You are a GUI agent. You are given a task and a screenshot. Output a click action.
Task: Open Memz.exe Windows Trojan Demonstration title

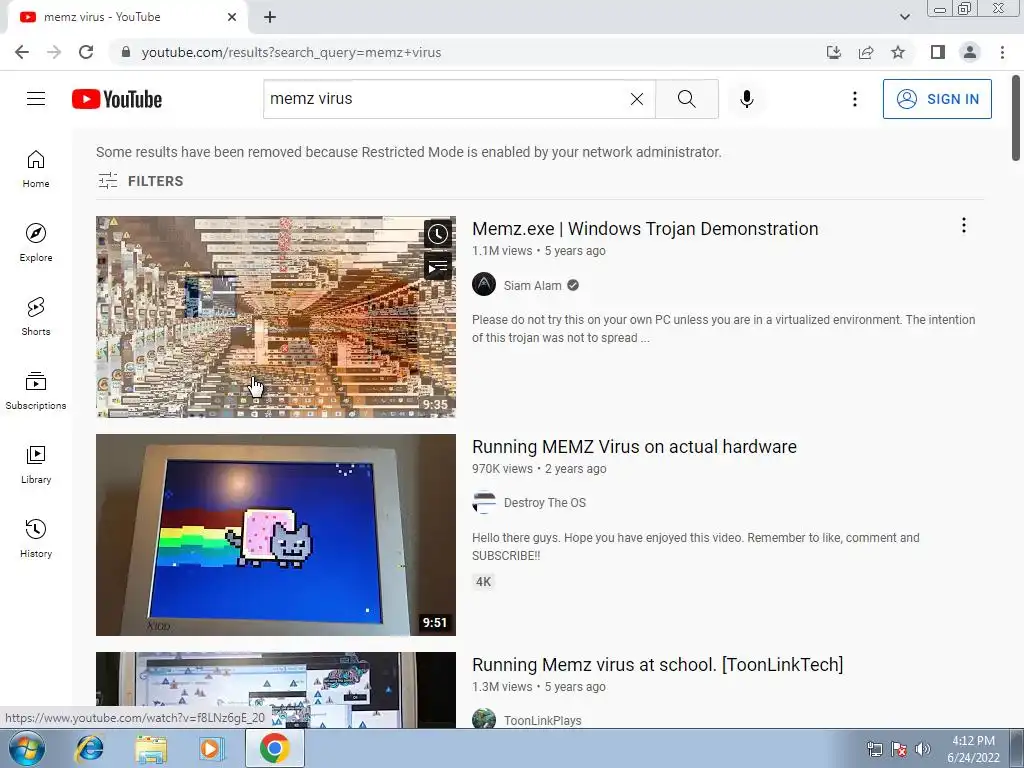(645, 229)
